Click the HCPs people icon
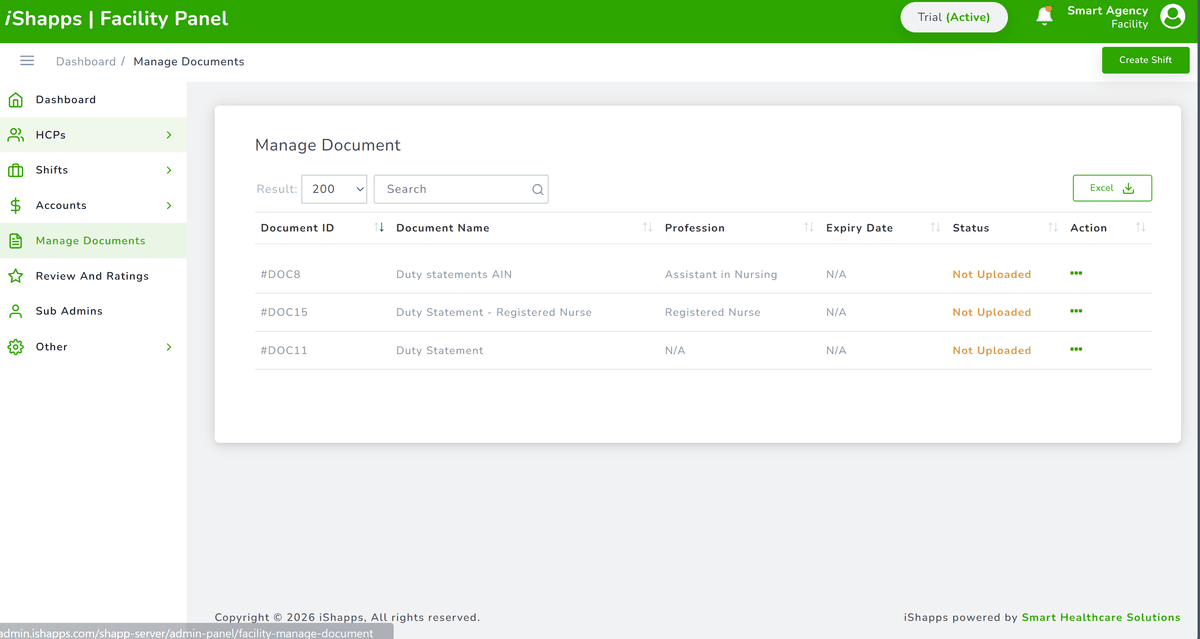The width and height of the screenshot is (1200, 639). (x=15, y=135)
